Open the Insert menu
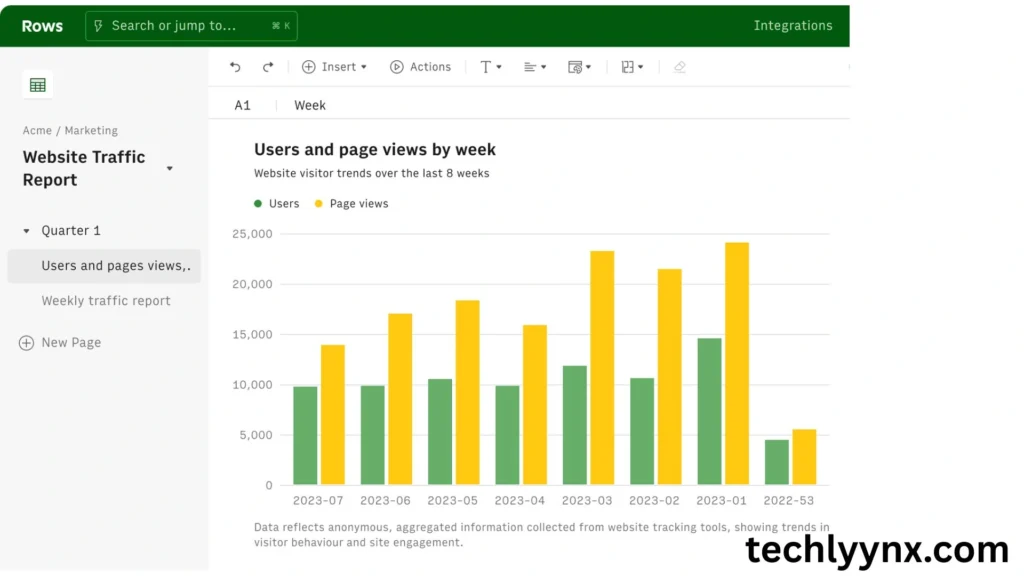The width and height of the screenshot is (1024, 576). (334, 67)
